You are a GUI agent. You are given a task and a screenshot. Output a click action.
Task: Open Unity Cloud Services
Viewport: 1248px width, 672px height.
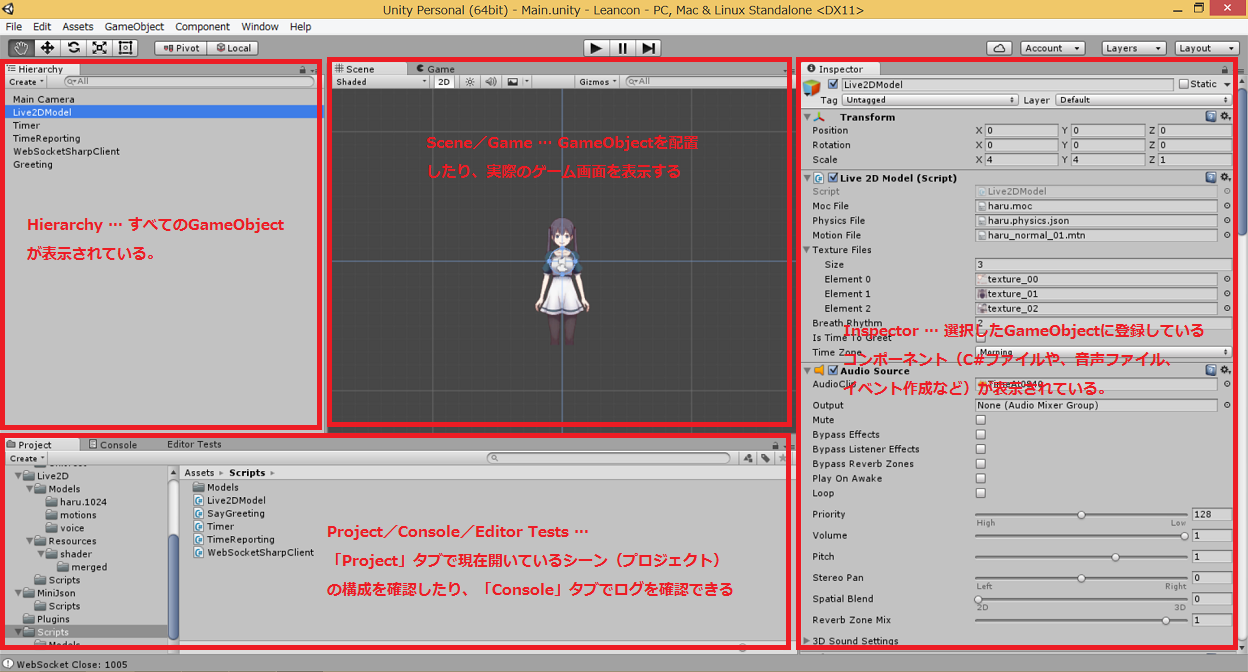pyautogui.click(x=1000, y=47)
